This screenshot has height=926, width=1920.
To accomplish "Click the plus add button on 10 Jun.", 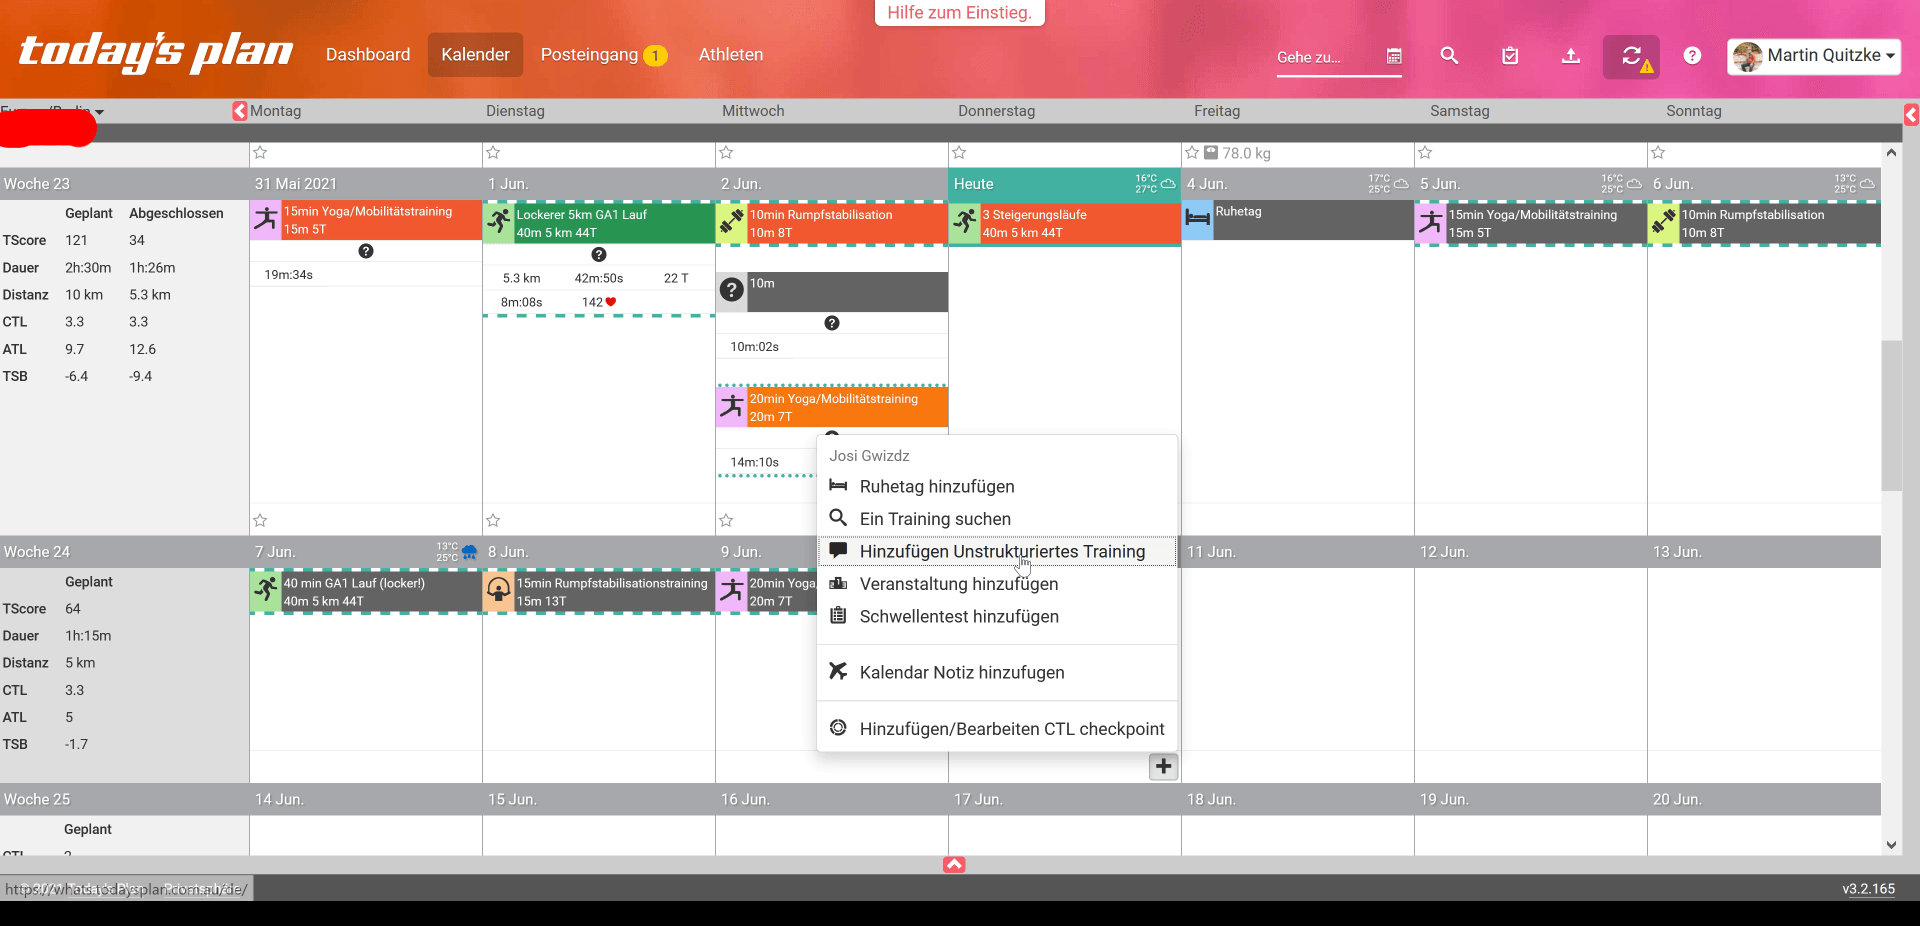I will tap(1163, 767).
